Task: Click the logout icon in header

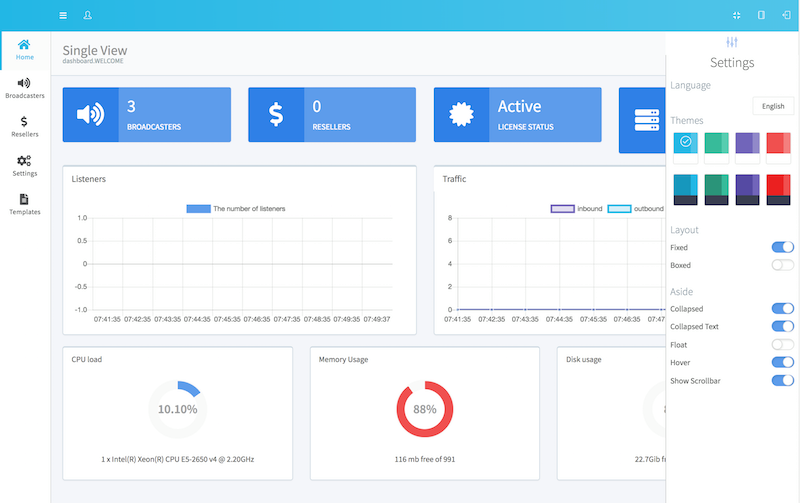Action: pos(786,15)
